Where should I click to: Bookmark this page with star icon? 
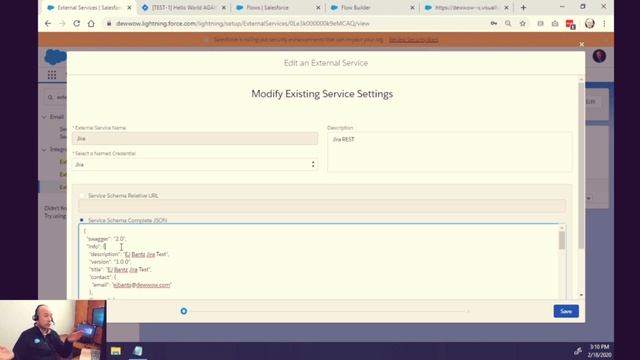coord(522,24)
